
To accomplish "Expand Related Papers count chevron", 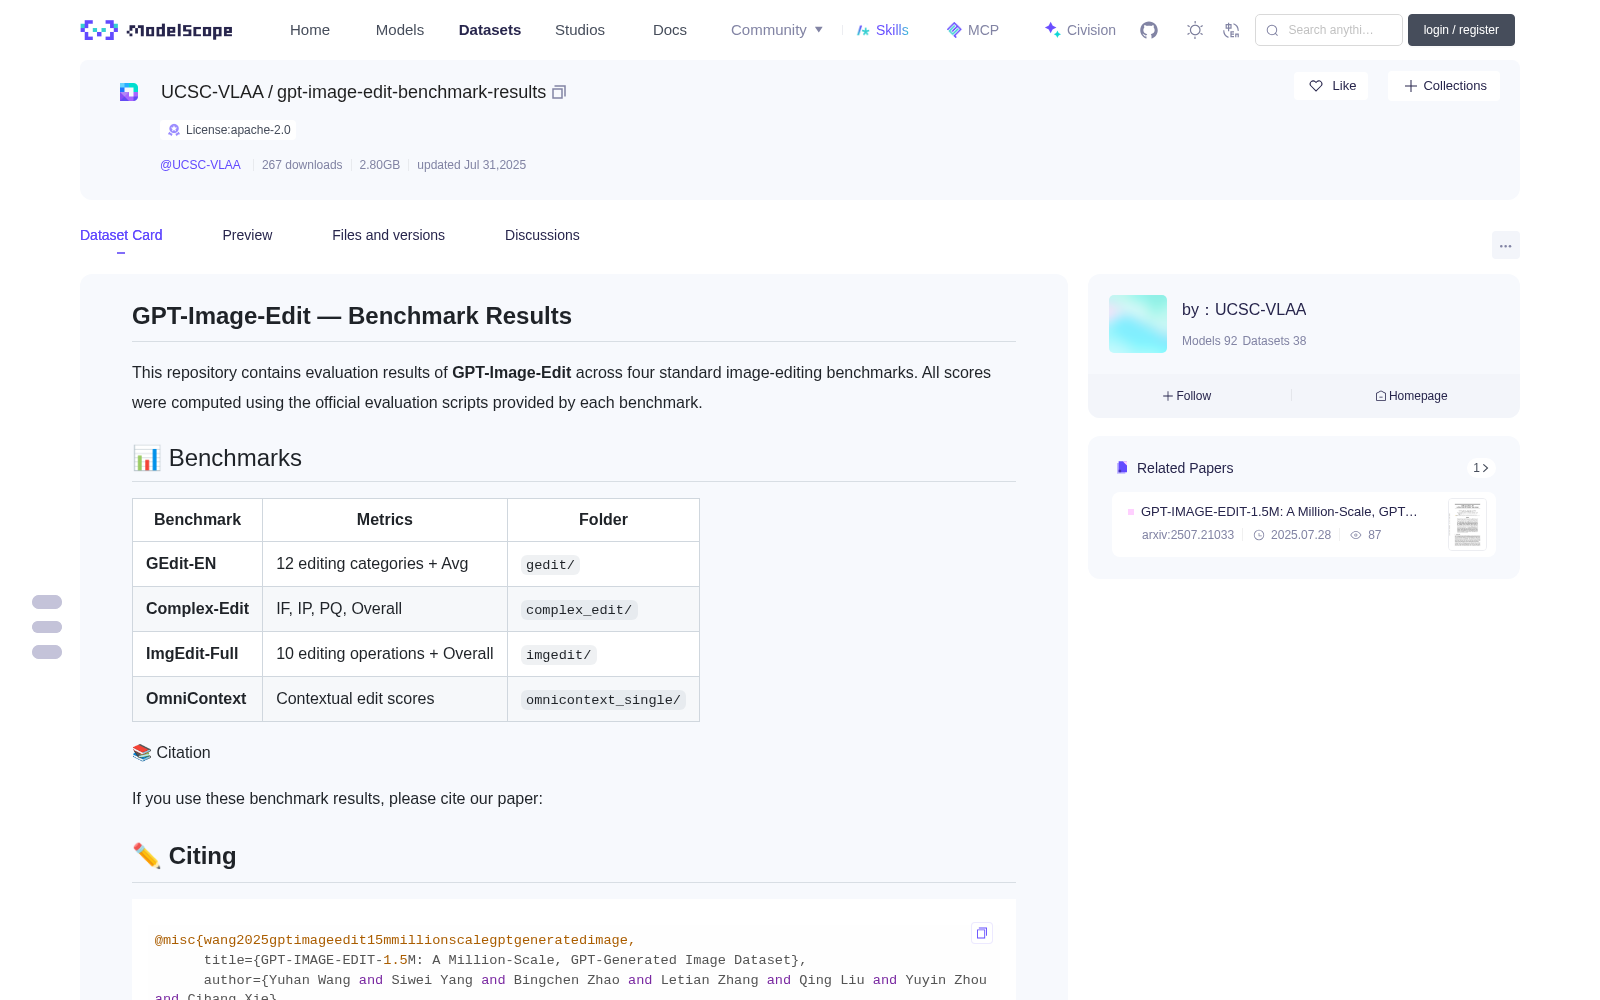I will coord(1481,468).
